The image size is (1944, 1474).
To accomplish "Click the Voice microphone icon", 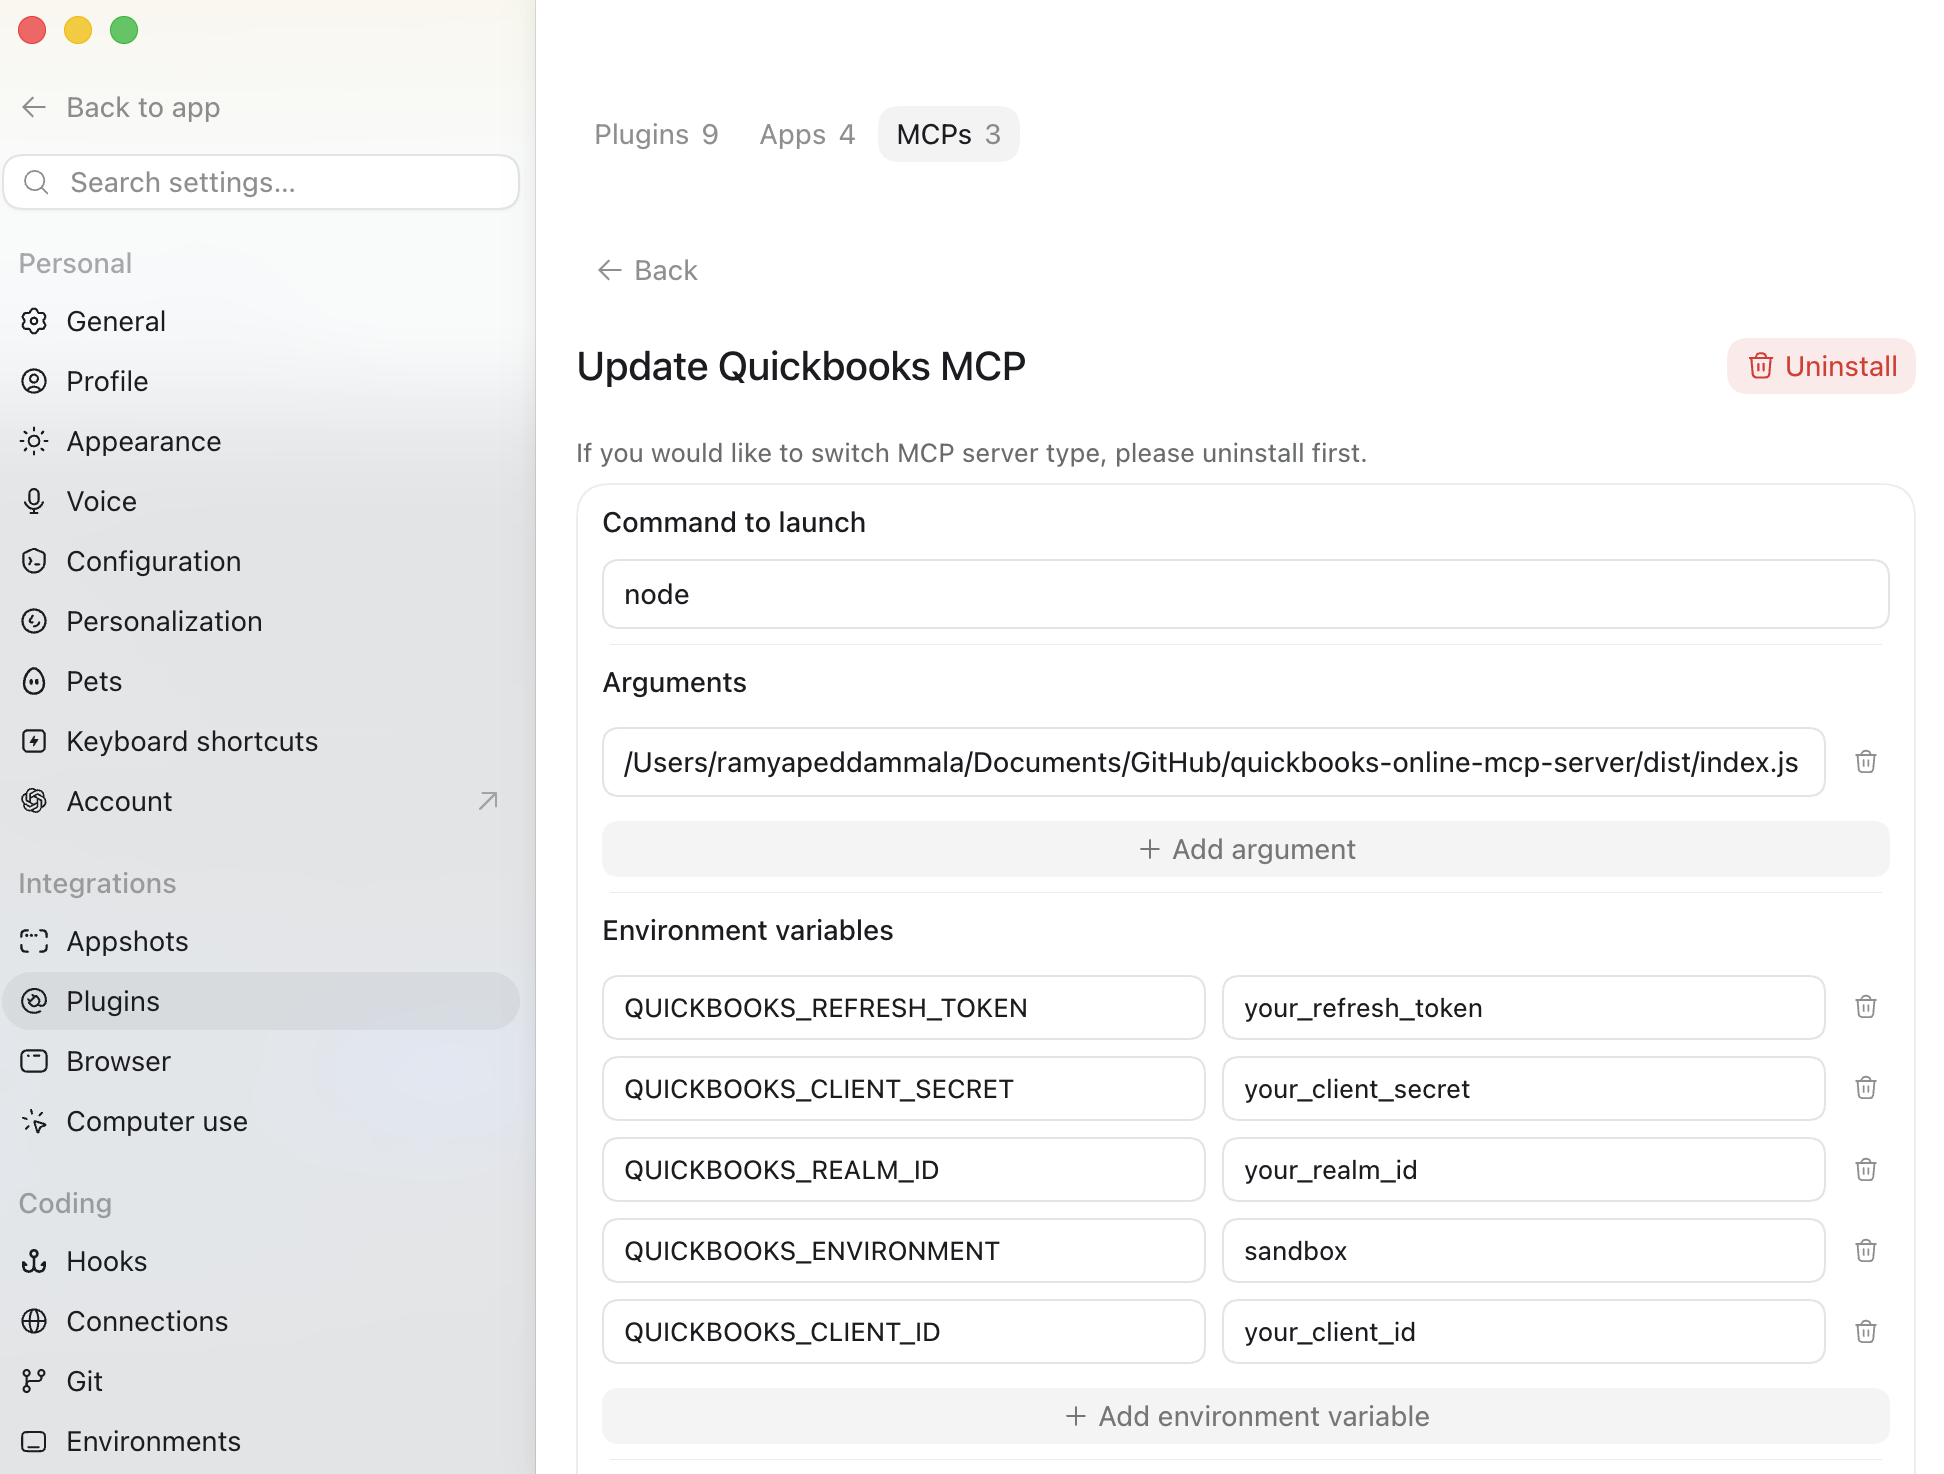I will pyautogui.click(x=34, y=501).
